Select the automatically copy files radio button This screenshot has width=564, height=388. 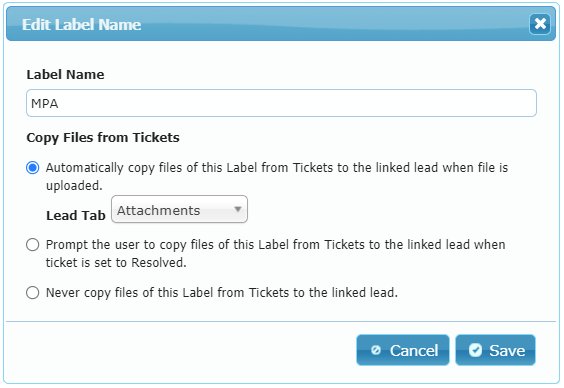coord(33,168)
